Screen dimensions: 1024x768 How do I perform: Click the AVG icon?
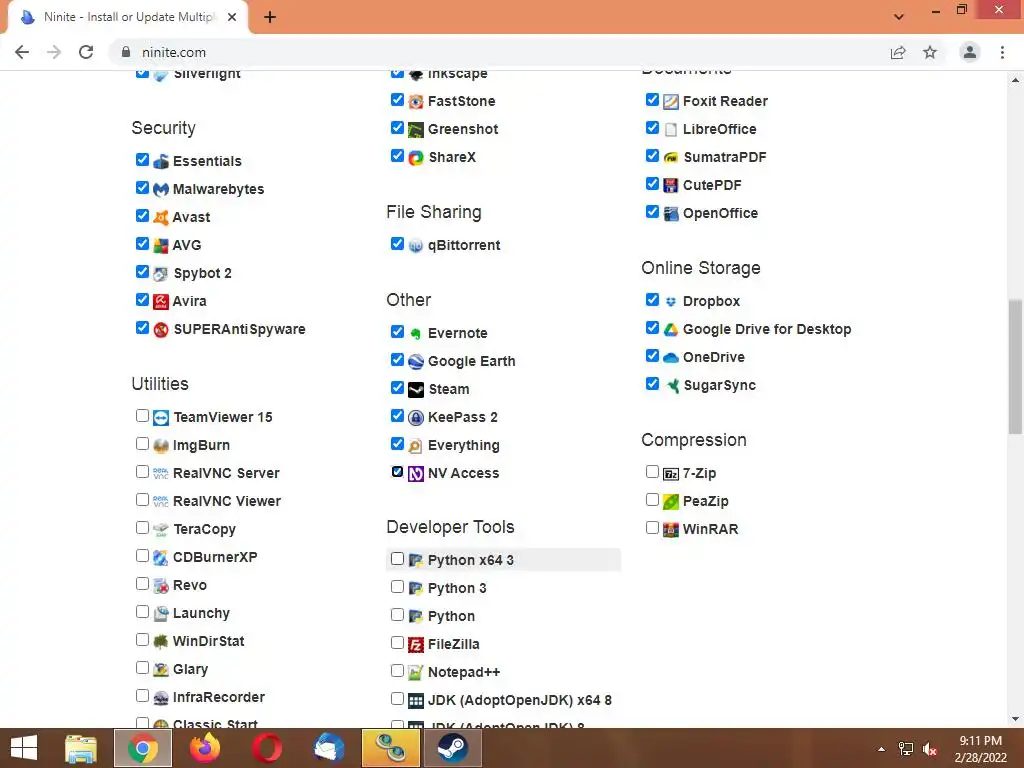(161, 246)
